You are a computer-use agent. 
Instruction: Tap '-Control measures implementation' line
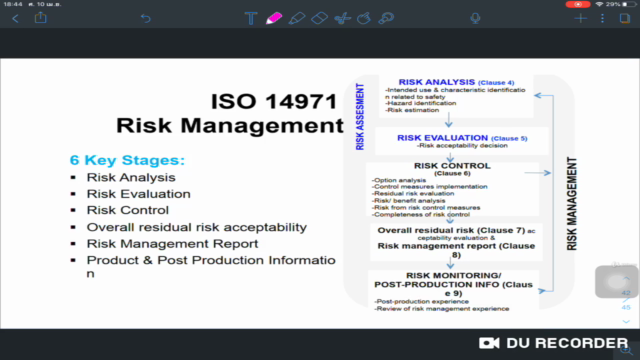[x=429, y=187]
